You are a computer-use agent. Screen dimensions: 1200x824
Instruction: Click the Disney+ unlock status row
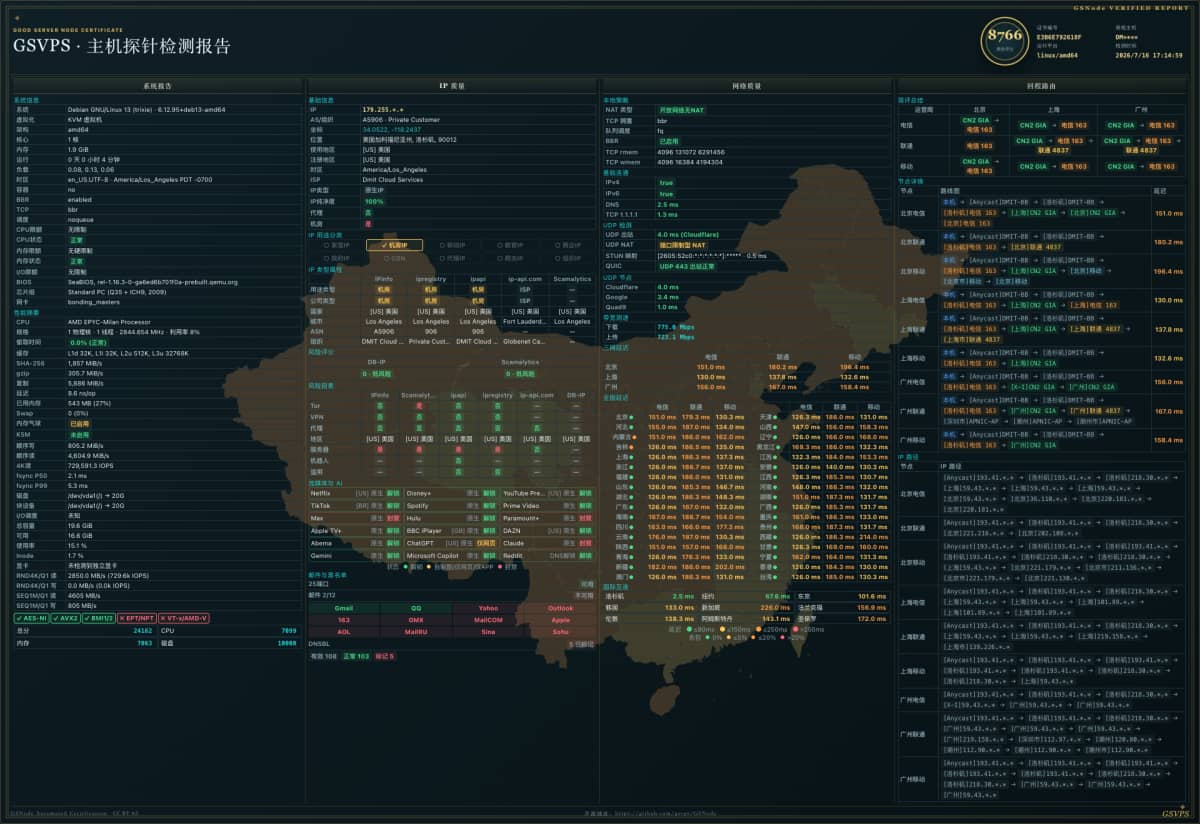[x=451, y=493]
